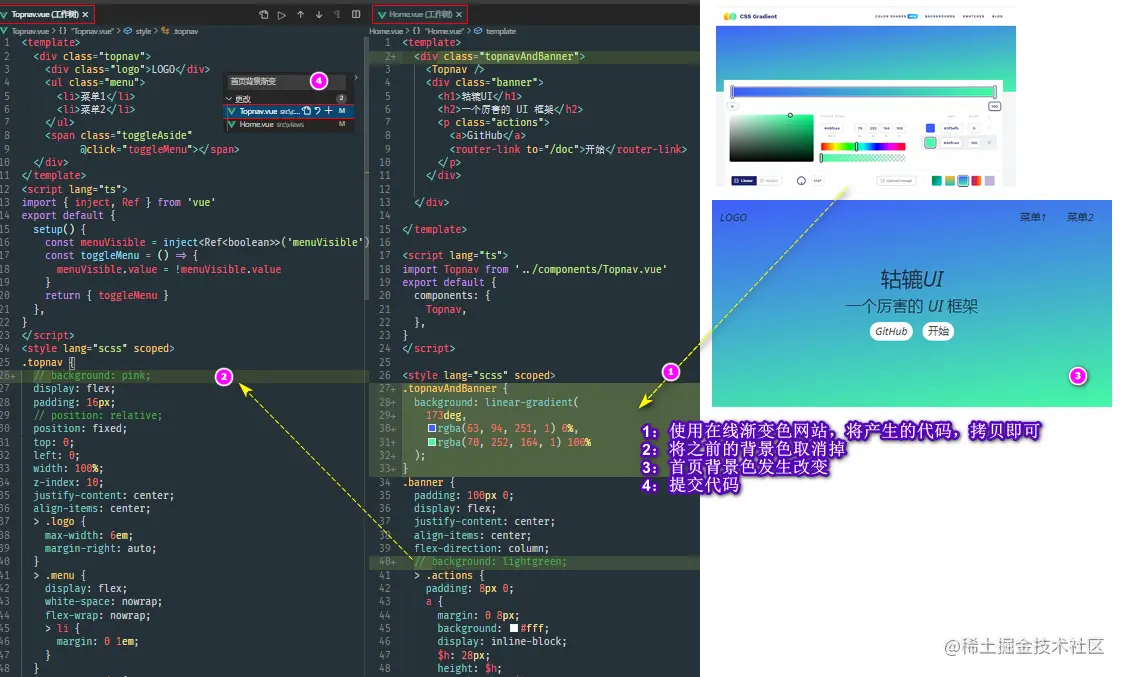Go to next change with down arrow

point(319,14)
